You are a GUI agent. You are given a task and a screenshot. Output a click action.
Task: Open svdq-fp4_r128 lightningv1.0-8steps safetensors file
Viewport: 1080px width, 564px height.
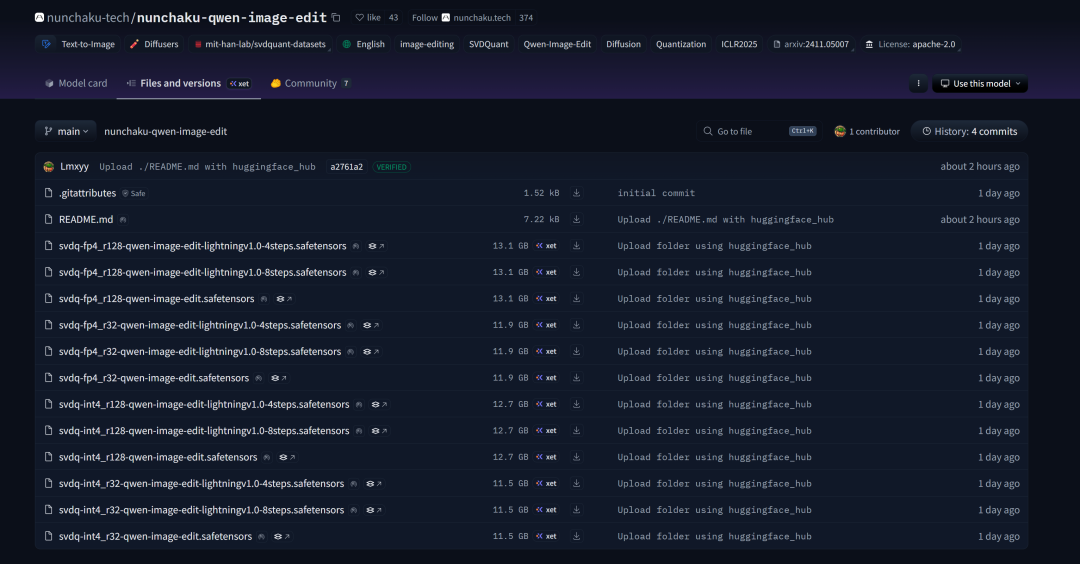tap(202, 272)
